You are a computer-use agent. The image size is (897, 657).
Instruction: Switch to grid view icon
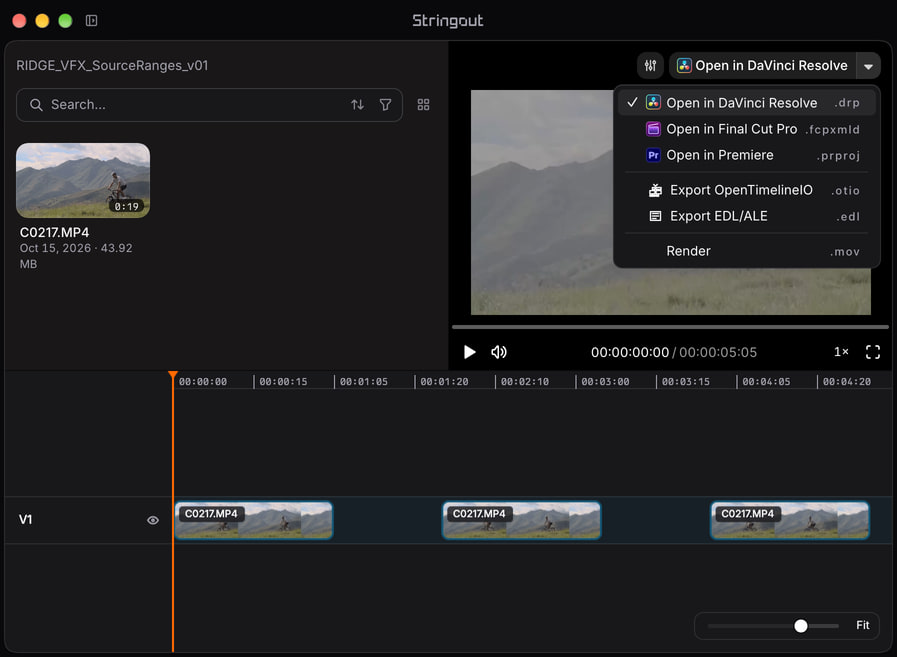(423, 105)
